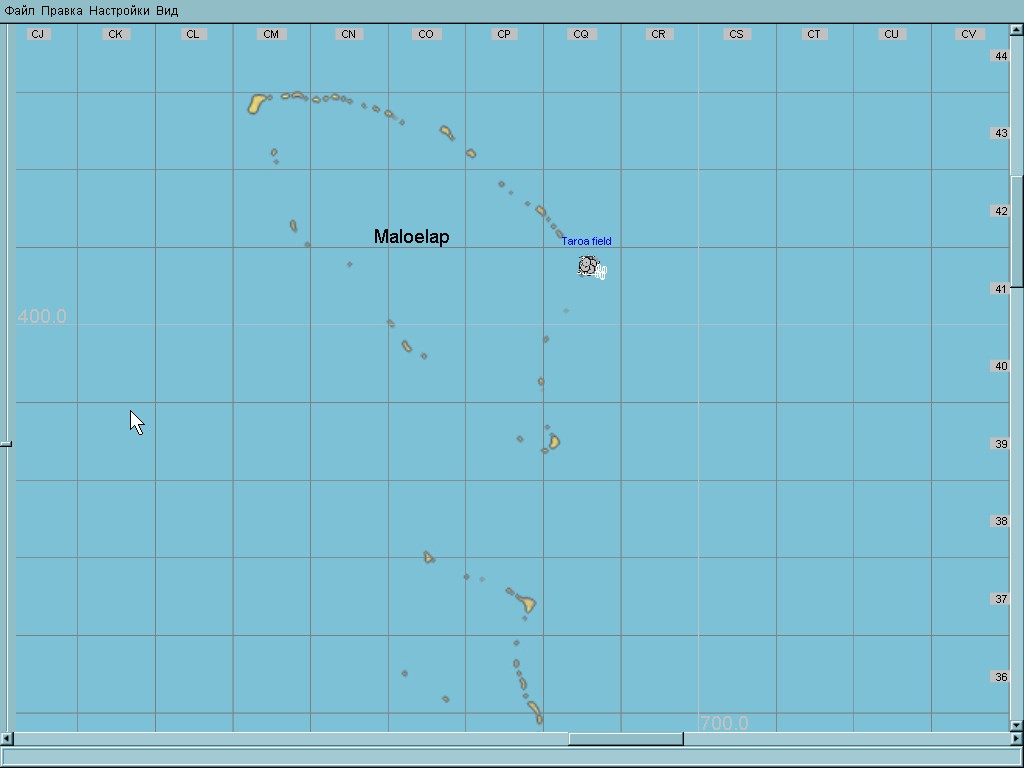Click column header CL
This screenshot has width=1024, height=768.
pos(193,34)
